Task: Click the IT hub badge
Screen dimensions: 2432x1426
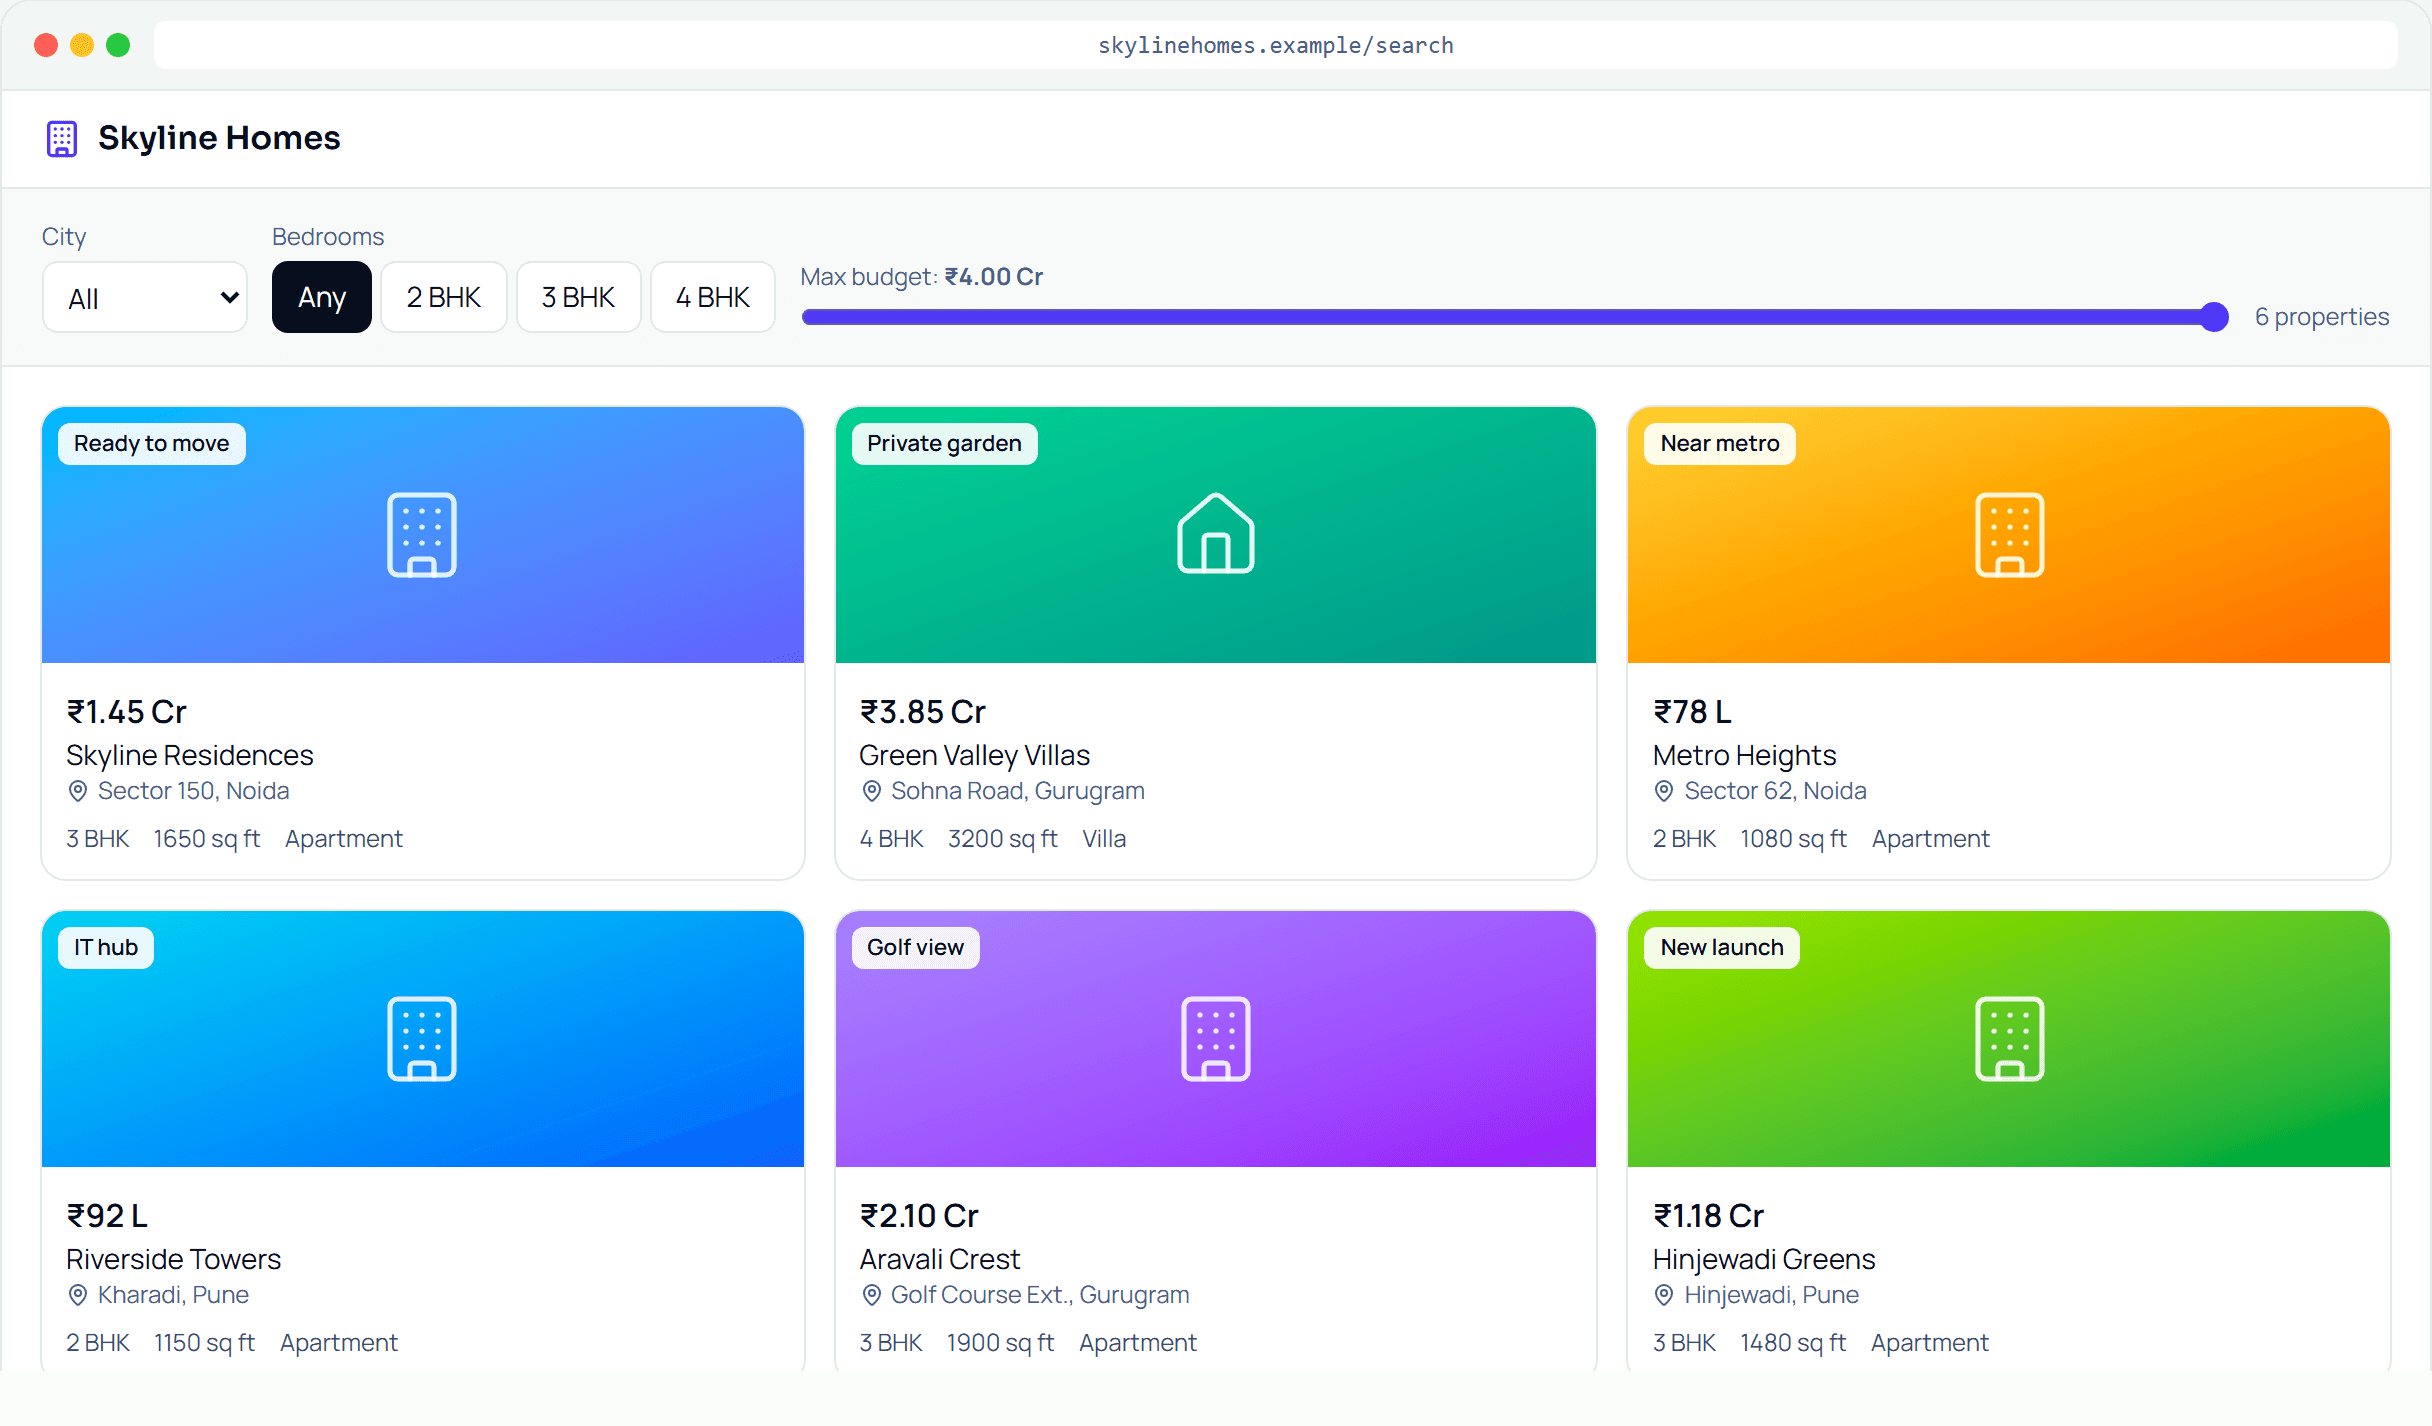Action: point(106,948)
